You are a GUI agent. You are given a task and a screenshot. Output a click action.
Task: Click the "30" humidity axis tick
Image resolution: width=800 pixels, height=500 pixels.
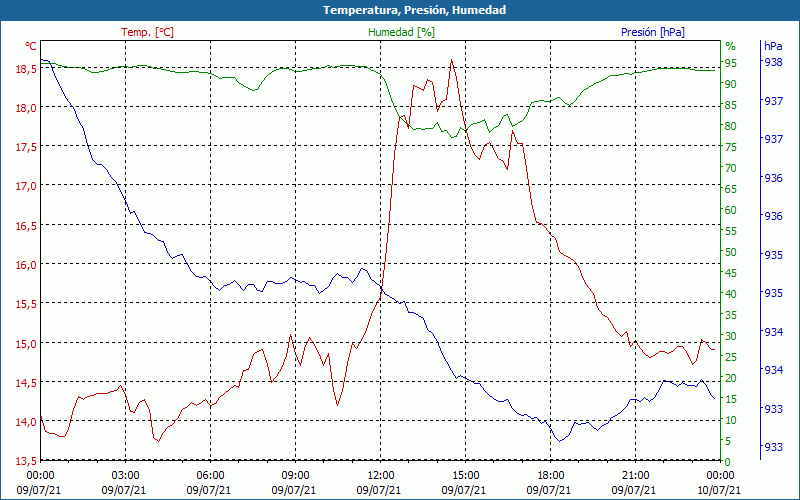[x=731, y=336]
